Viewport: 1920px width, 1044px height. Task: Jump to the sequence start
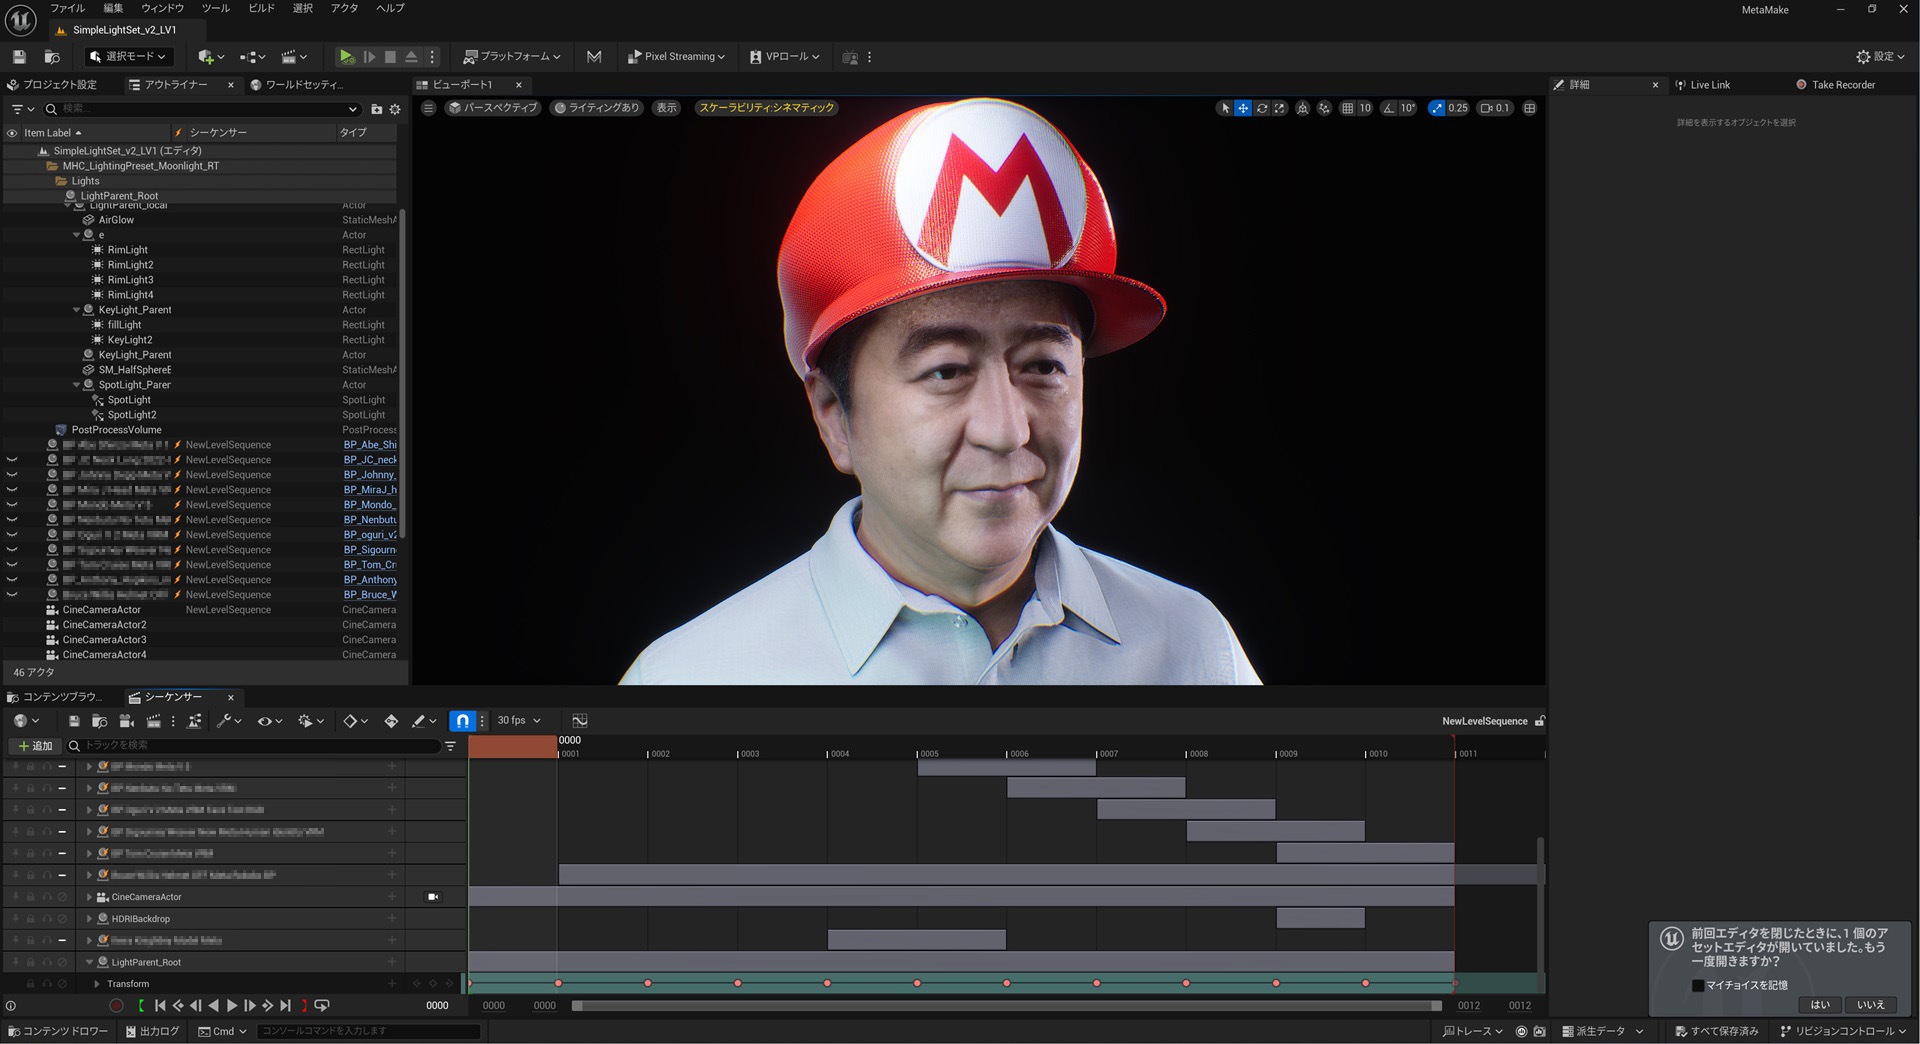point(160,1006)
